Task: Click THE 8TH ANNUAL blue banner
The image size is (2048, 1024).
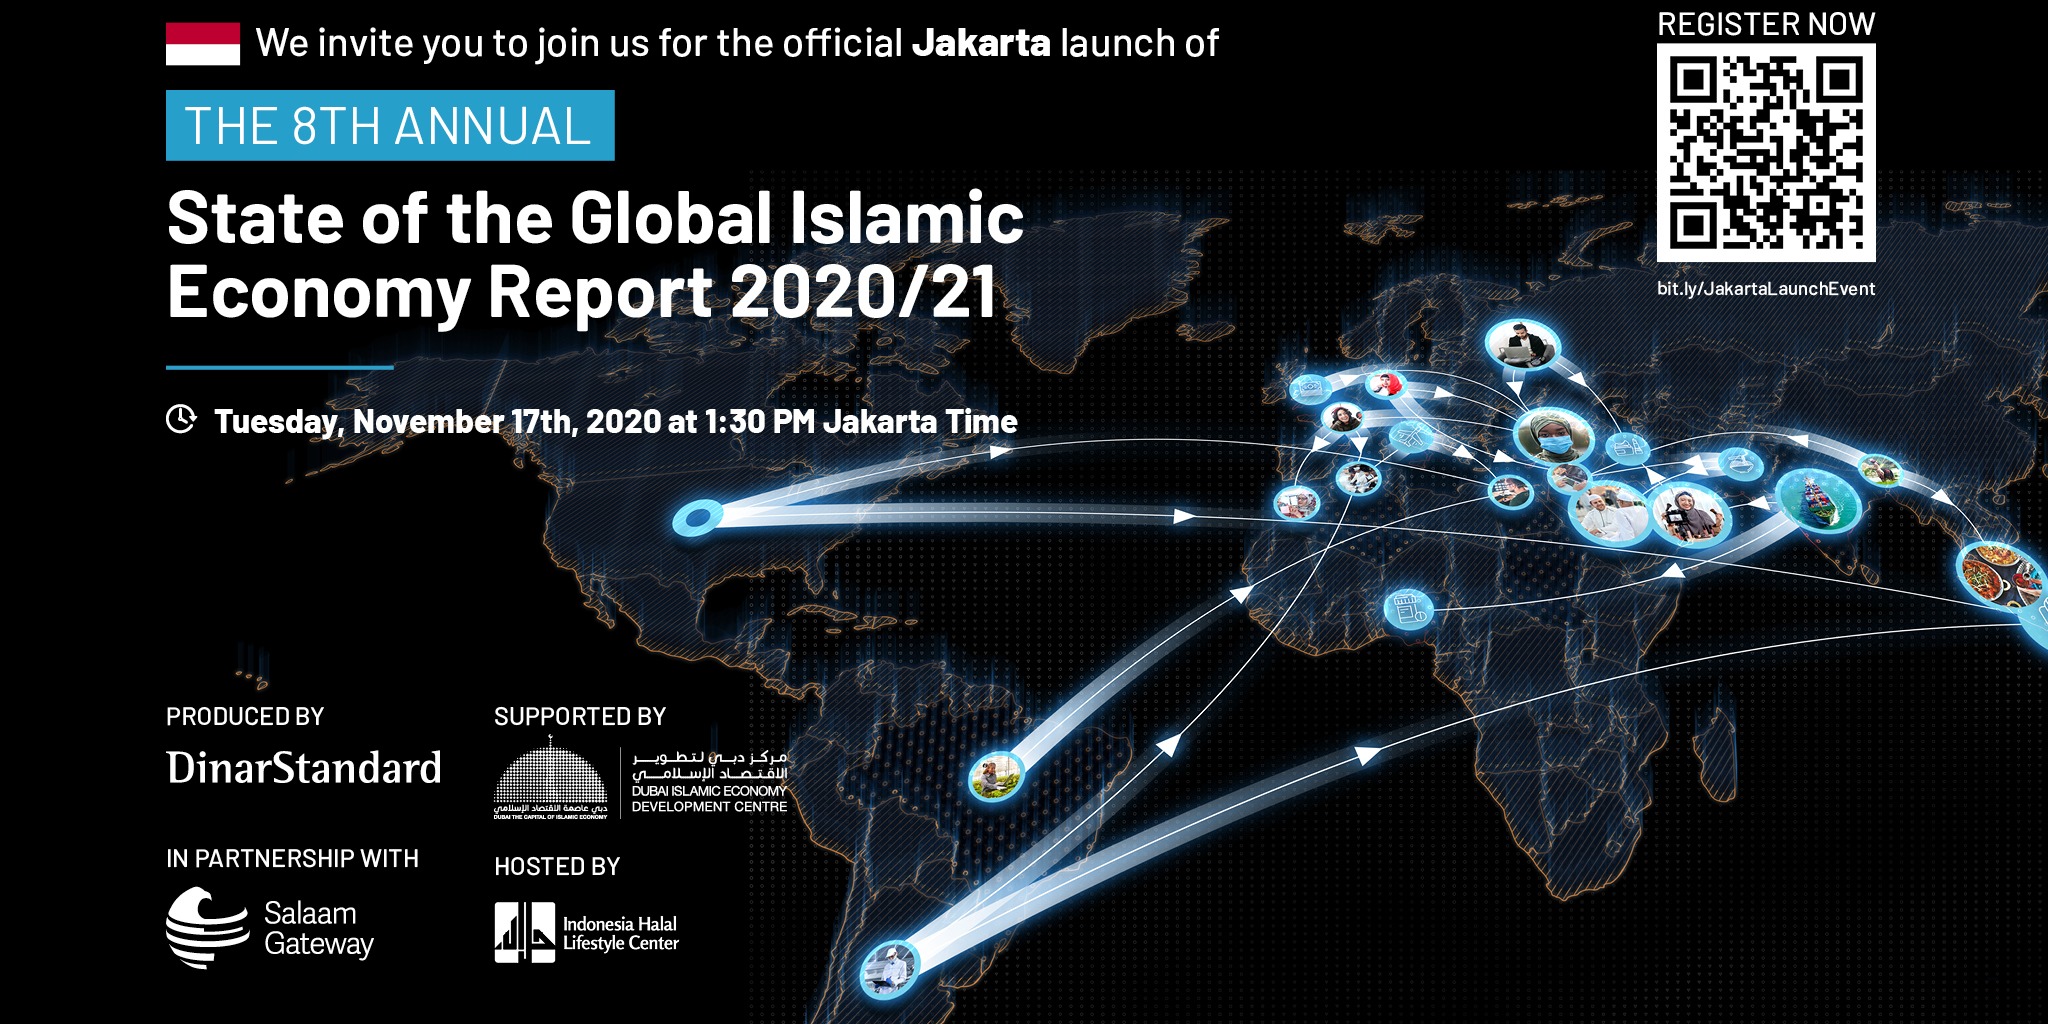Action: (390, 126)
